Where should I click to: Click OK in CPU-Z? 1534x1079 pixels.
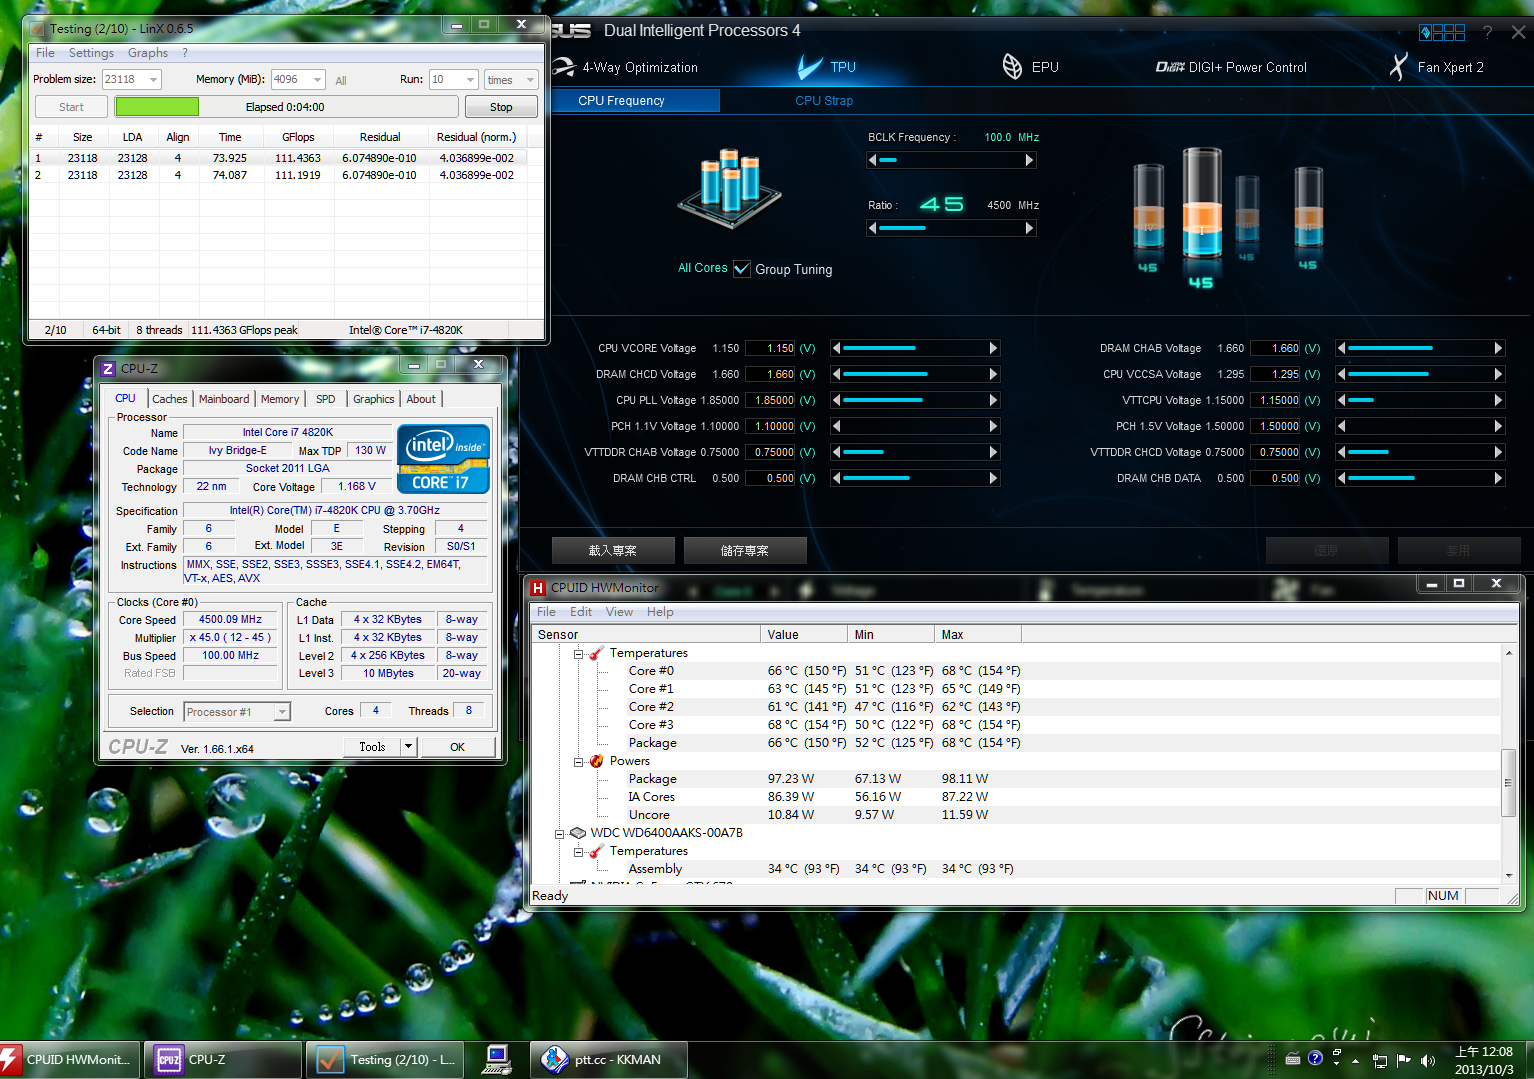(457, 747)
